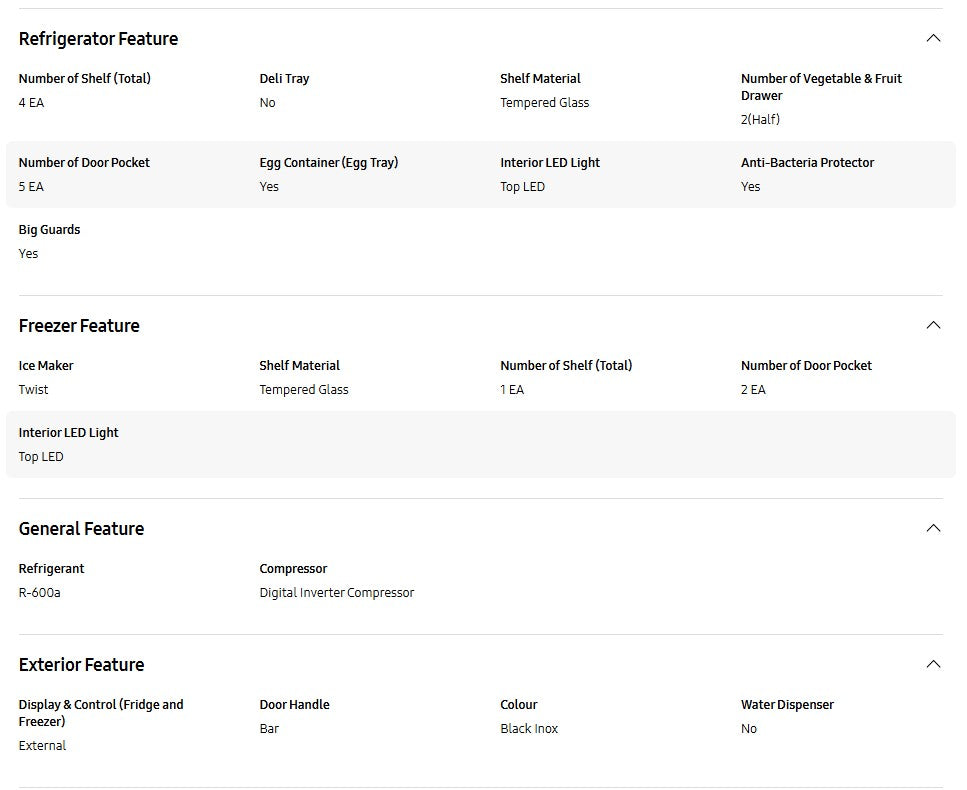Click the Number of Vegetable & Fruit Drawer label
Screen dimensions: 967x790
tap(821, 87)
